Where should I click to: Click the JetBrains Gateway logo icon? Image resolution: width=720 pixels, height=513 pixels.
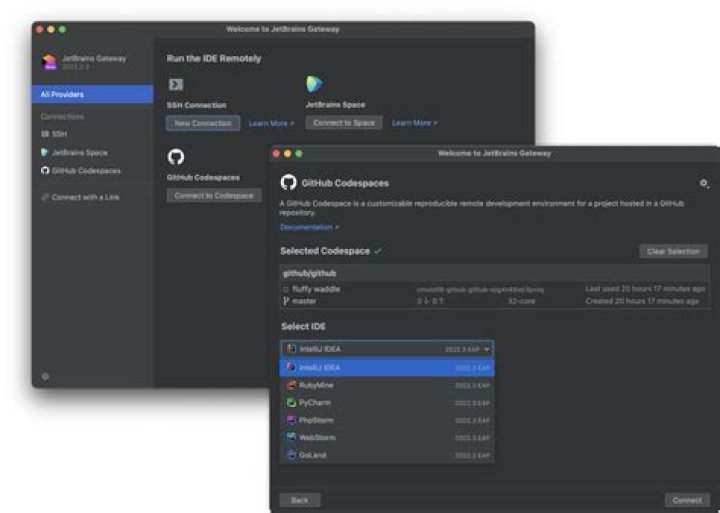(x=49, y=62)
